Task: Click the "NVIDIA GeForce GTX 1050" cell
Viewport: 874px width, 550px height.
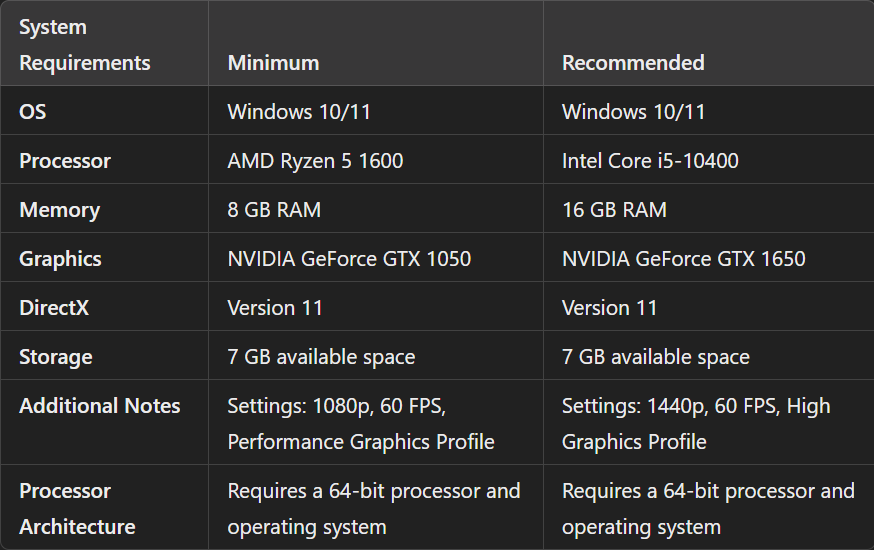Action: point(349,259)
